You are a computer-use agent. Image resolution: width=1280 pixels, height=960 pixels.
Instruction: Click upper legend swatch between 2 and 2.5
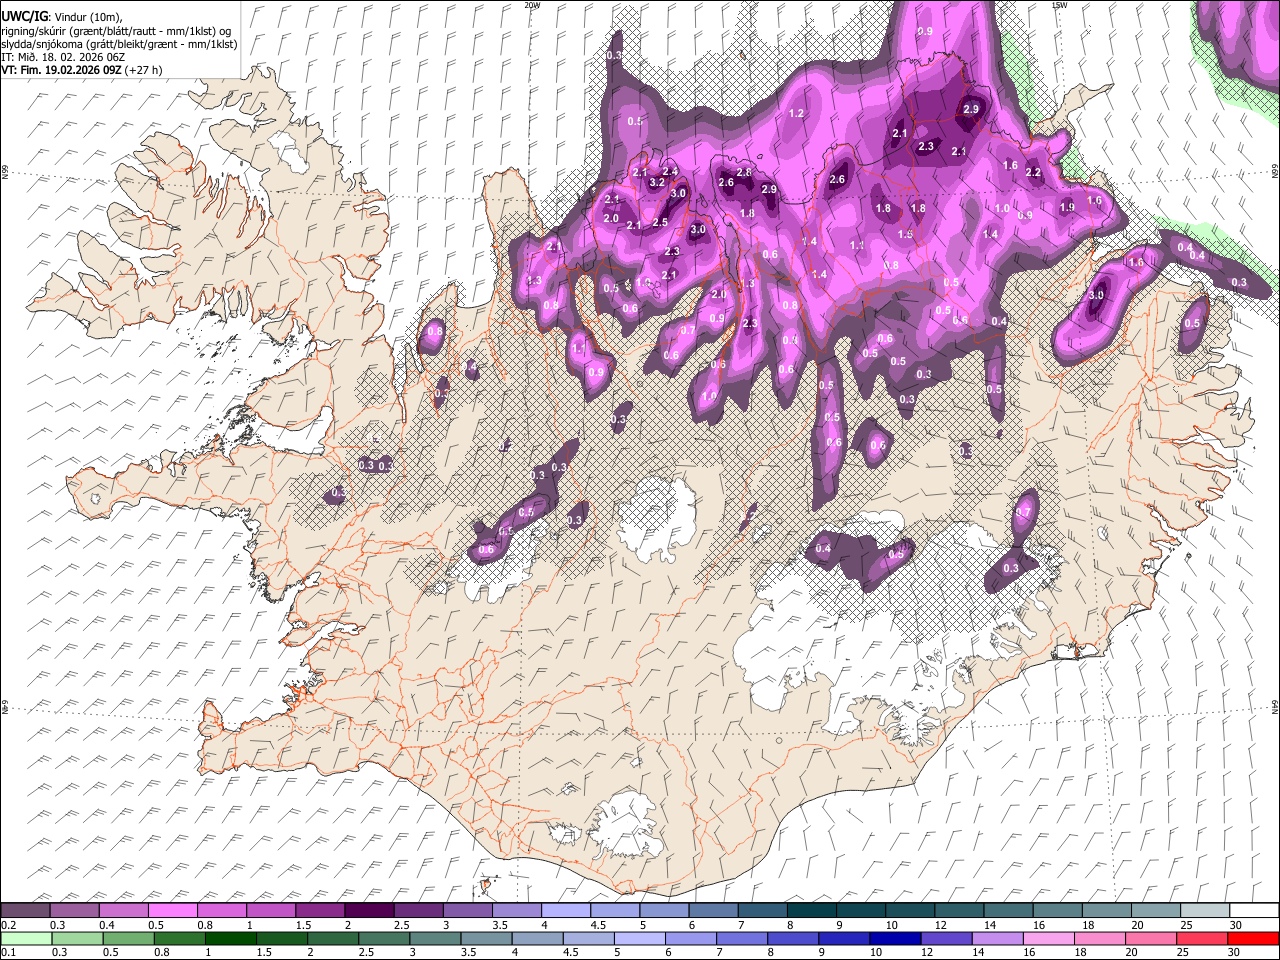(x=369, y=911)
